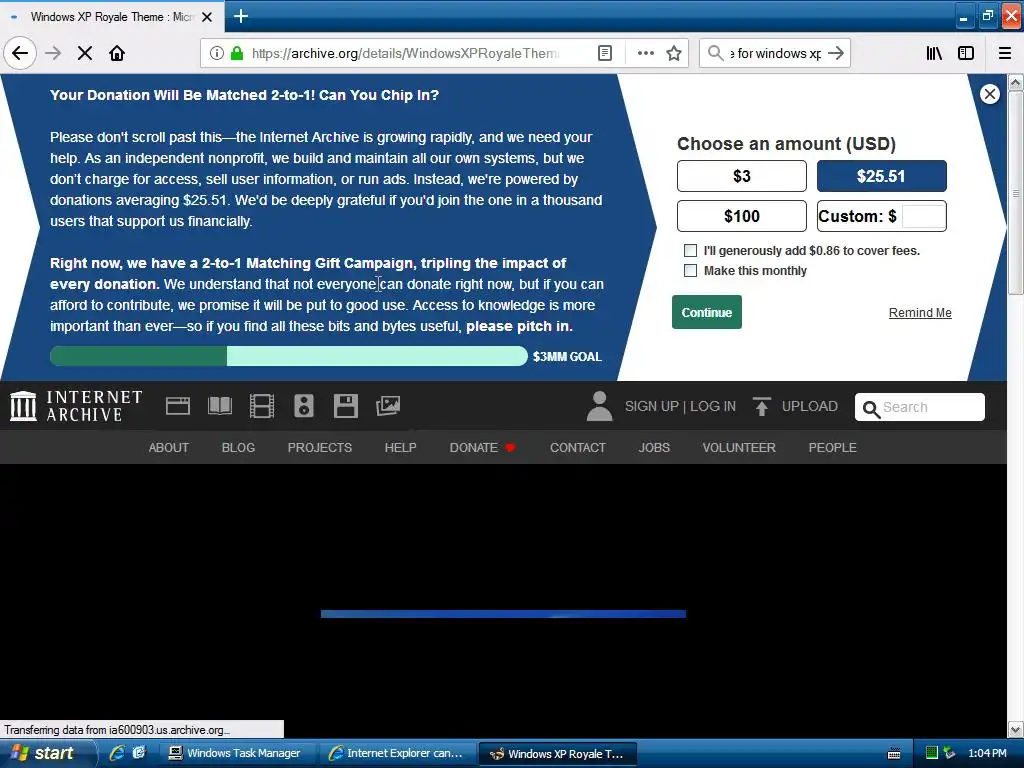
Task: Open the JOBS menu item
Action: point(654,447)
